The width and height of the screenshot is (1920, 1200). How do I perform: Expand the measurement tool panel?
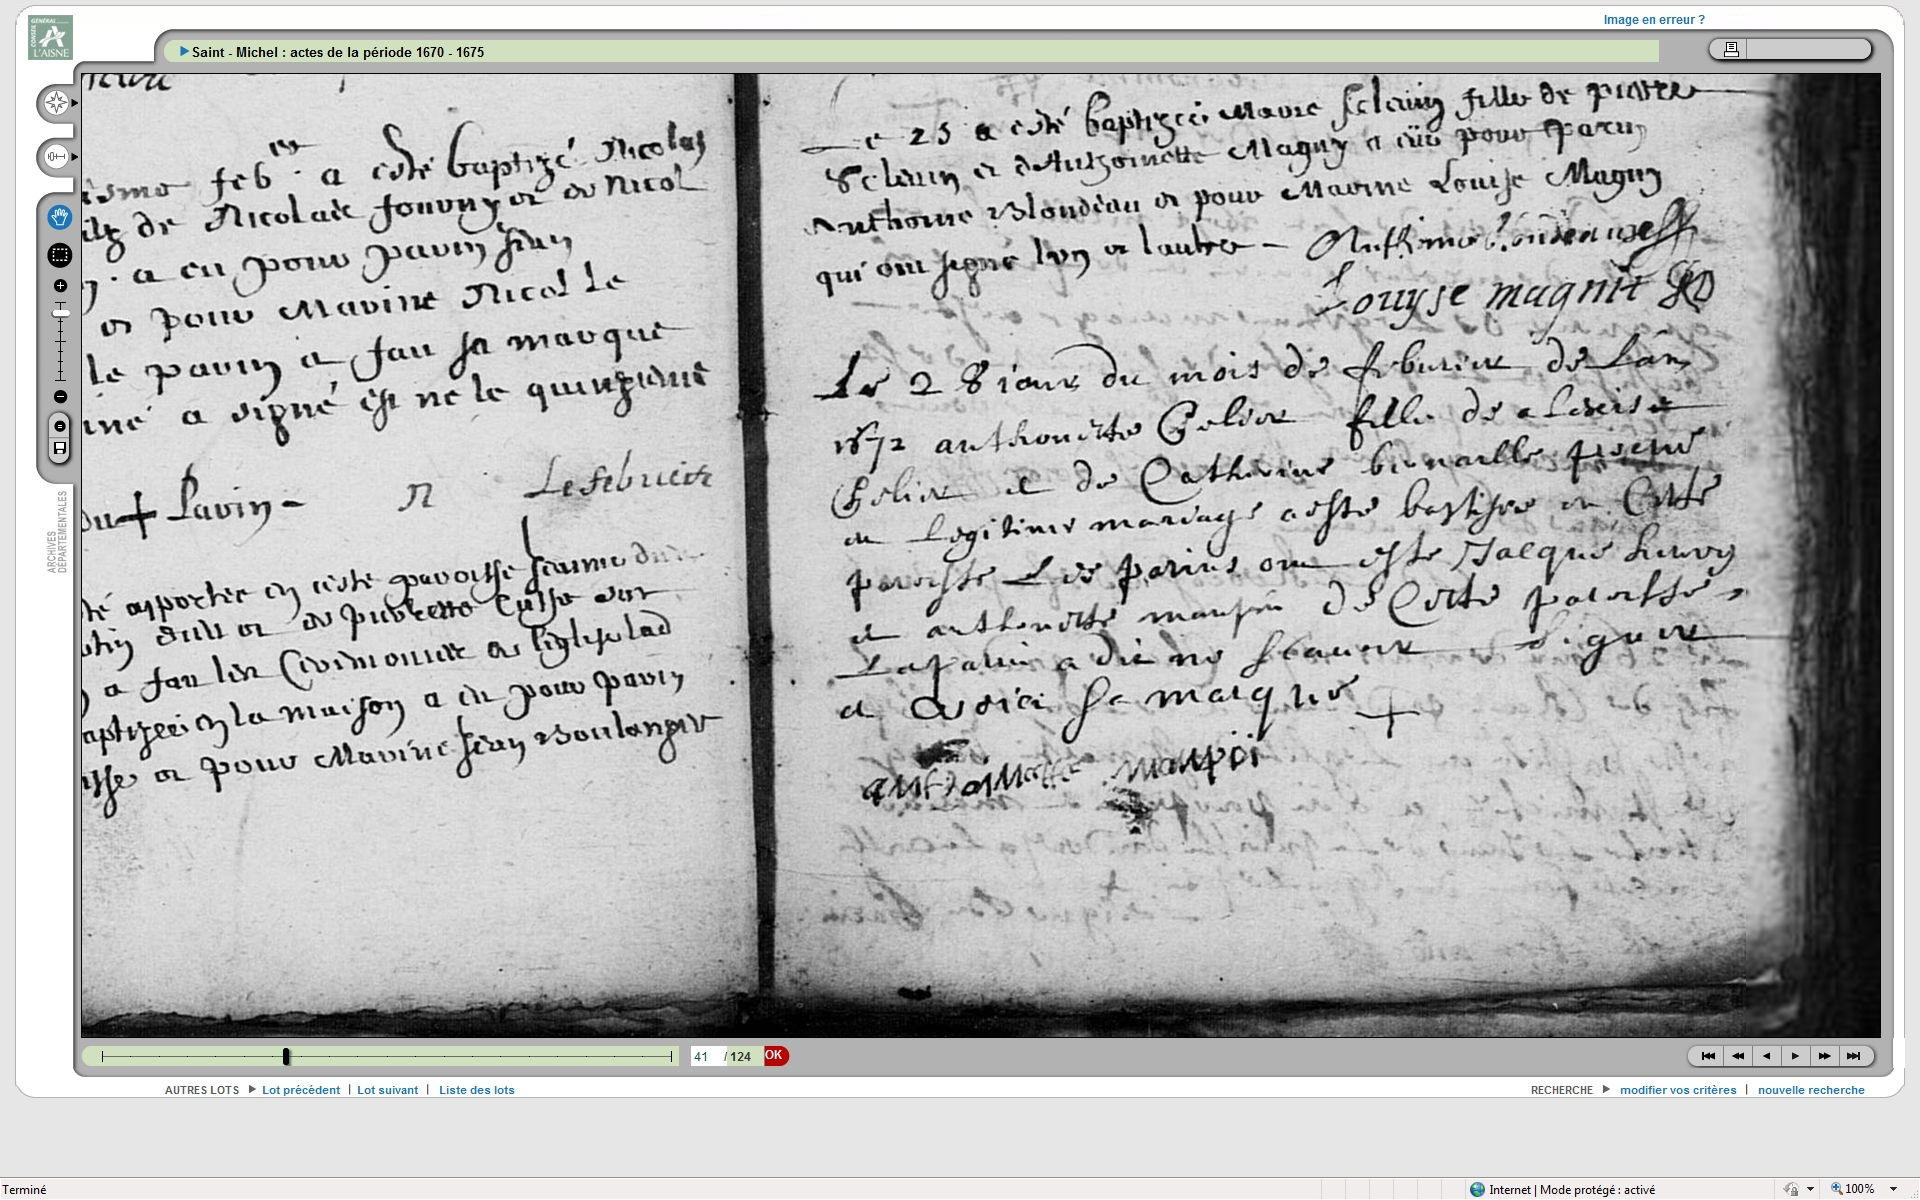tap(57, 157)
